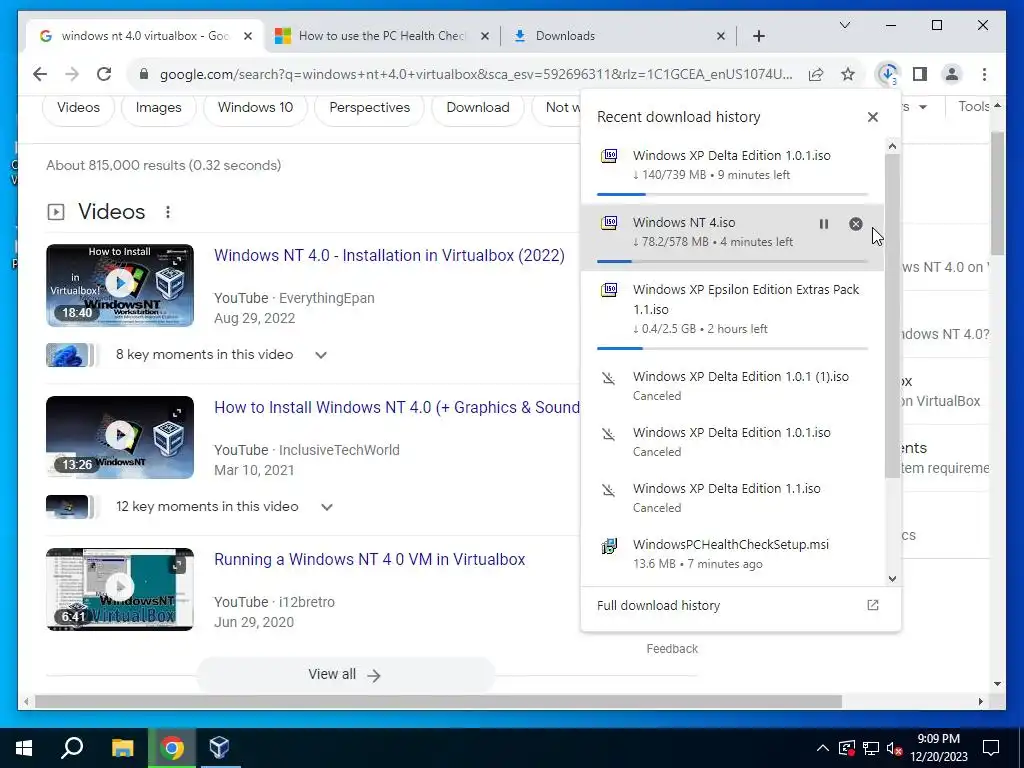Go forward to the next page
The height and width of the screenshot is (768, 1024).
72,74
